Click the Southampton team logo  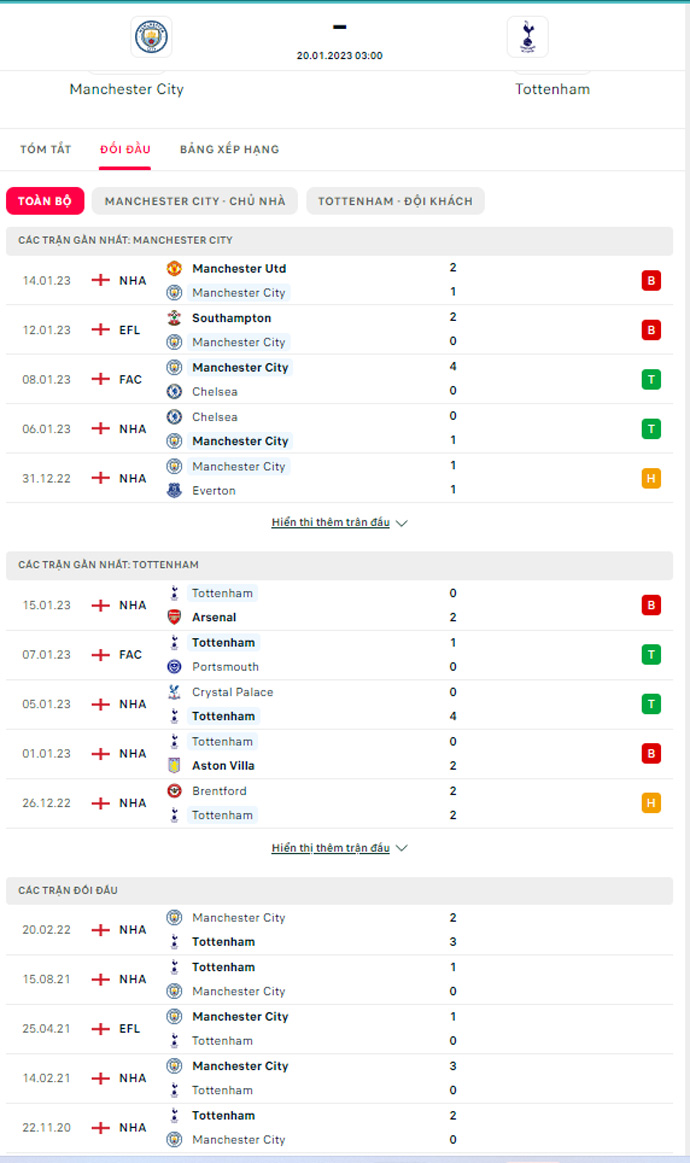click(x=174, y=318)
